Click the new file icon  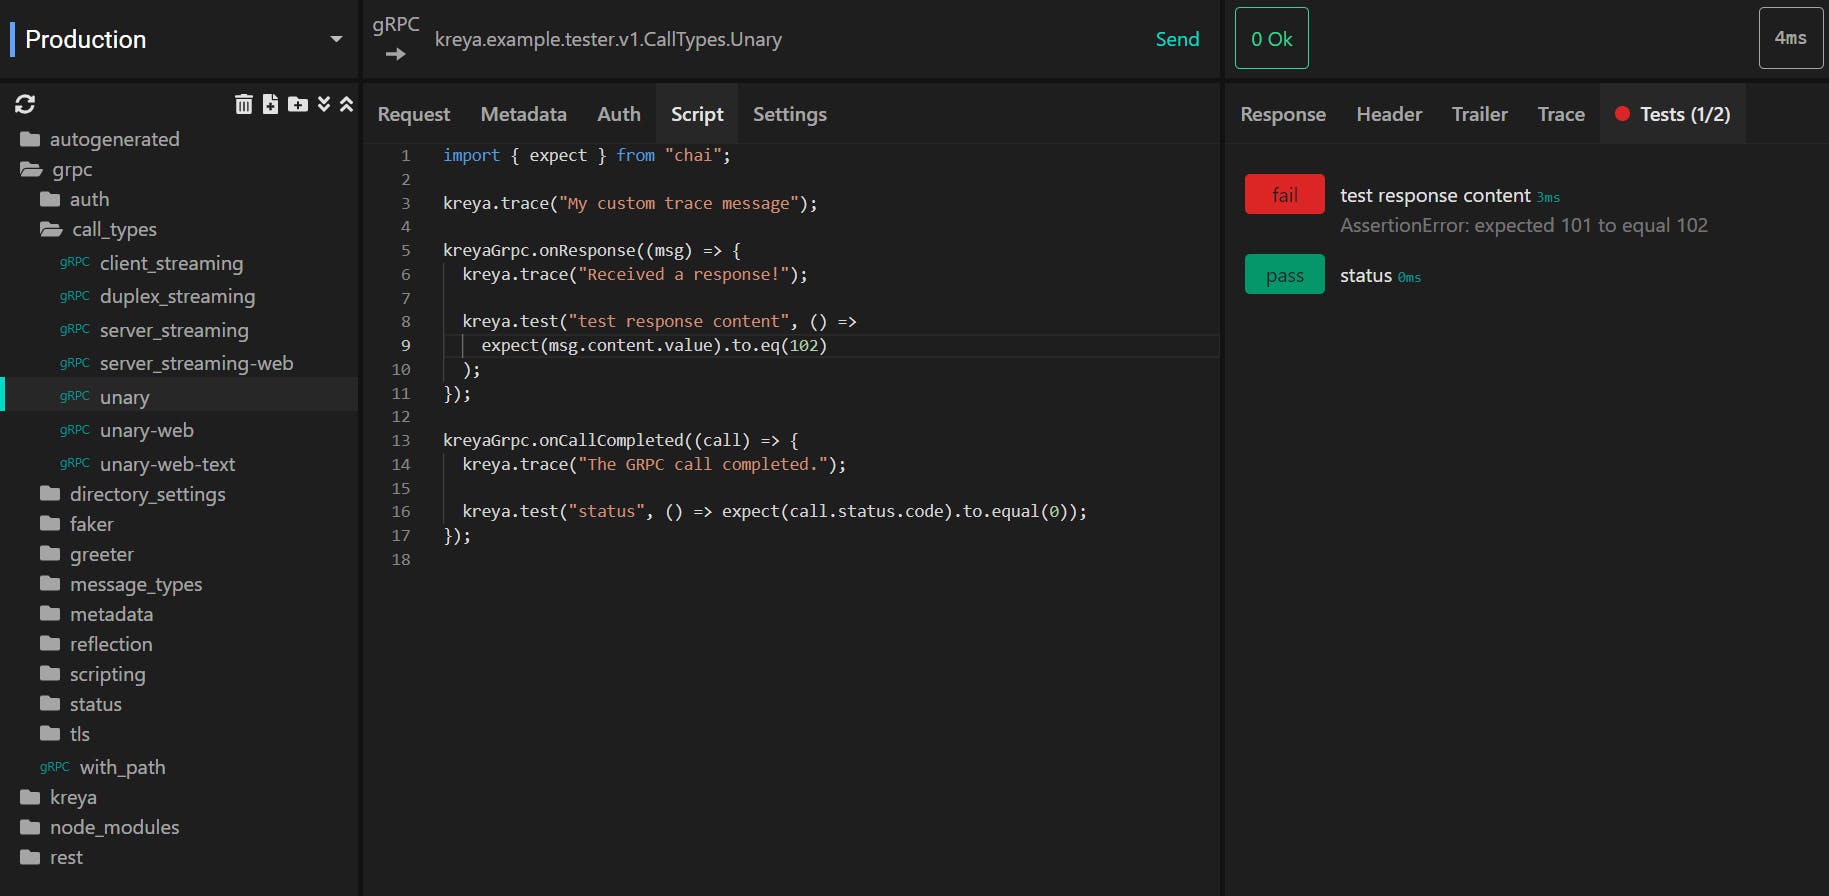pos(270,104)
